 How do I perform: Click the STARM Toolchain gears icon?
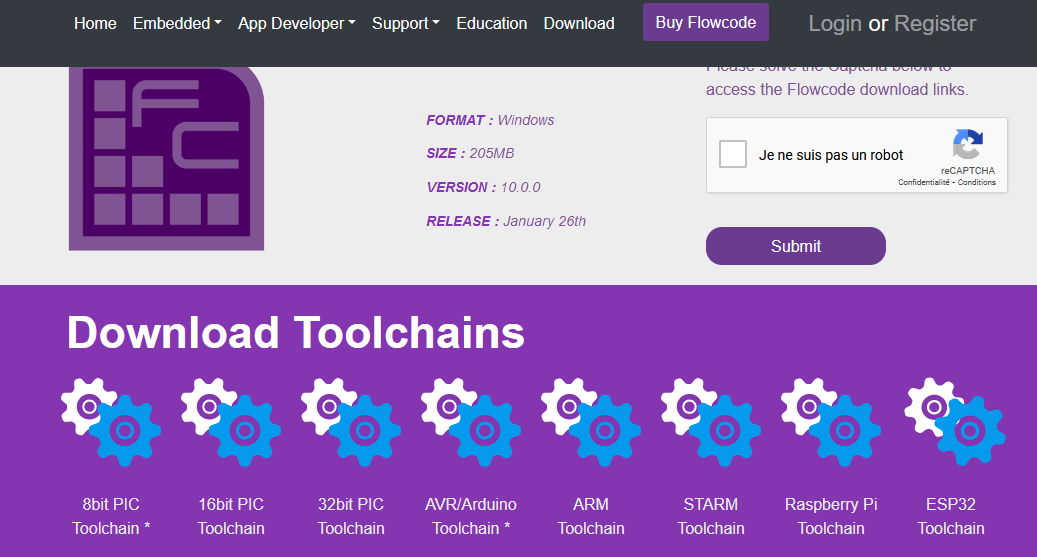pos(710,422)
